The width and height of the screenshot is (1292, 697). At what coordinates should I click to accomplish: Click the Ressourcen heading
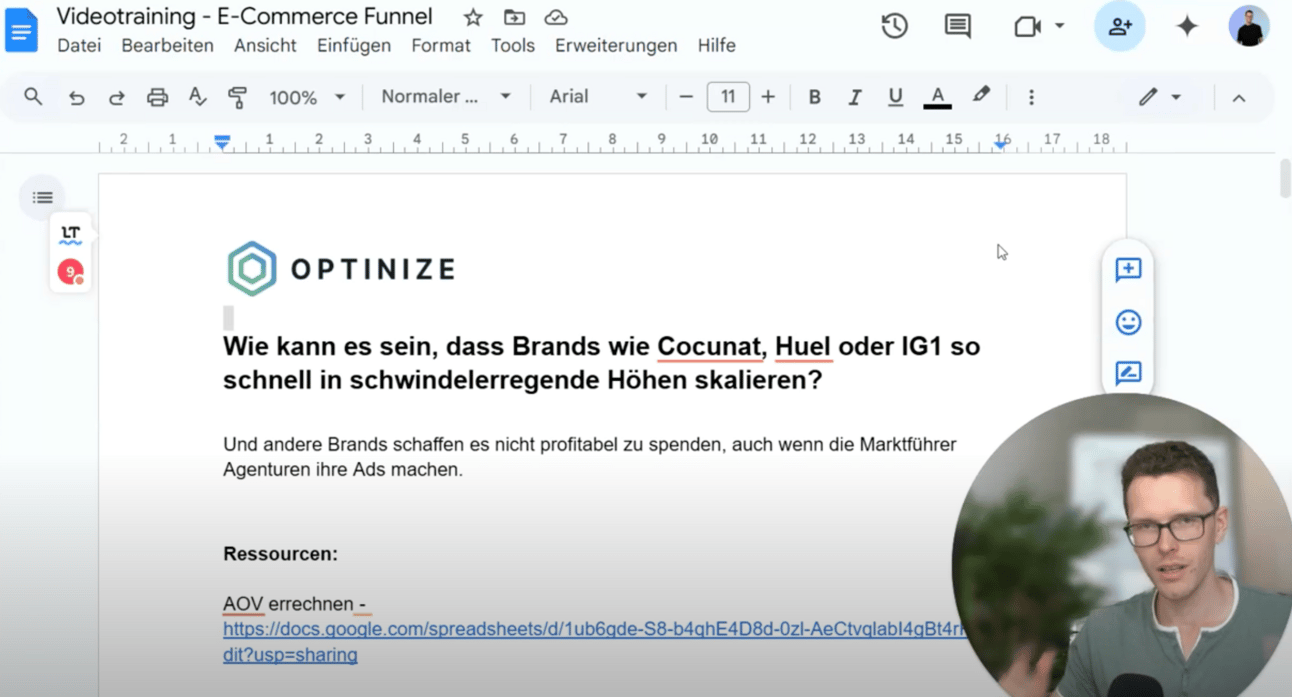pos(280,554)
